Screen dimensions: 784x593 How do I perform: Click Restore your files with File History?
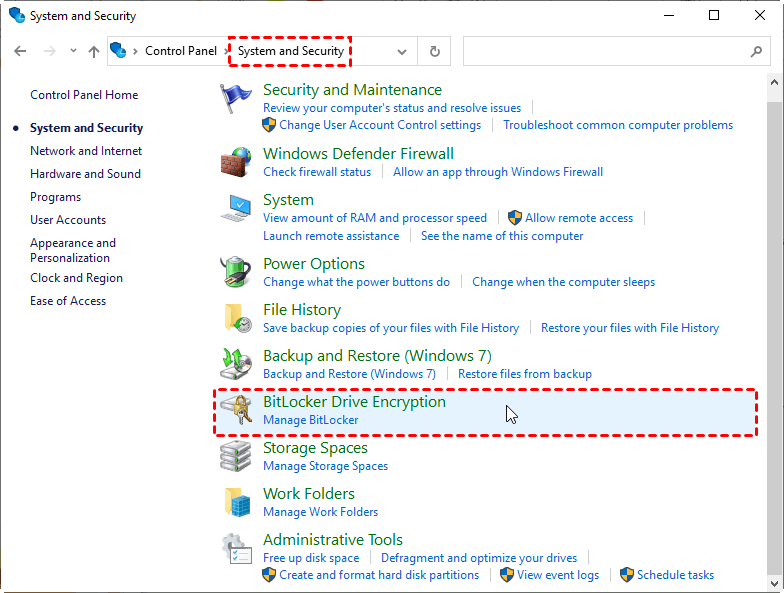(630, 328)
